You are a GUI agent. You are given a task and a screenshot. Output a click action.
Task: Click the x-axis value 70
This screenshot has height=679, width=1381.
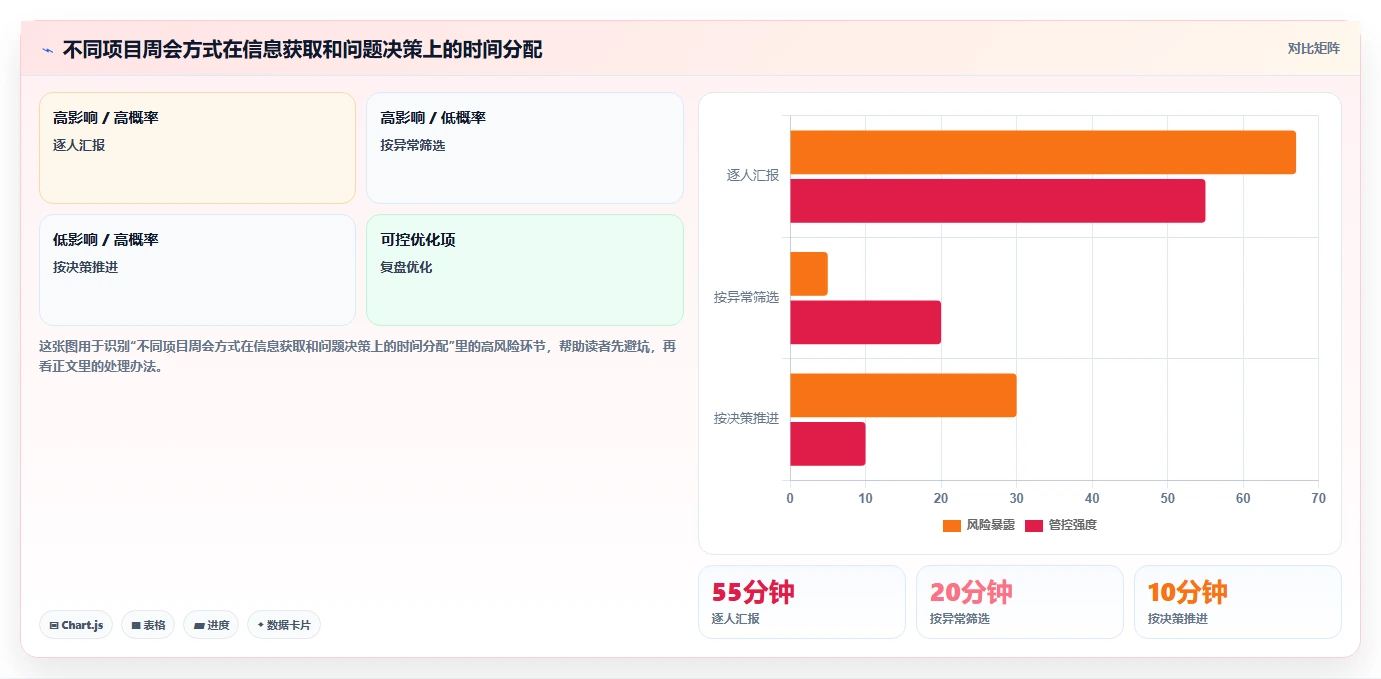[x=1318, y=498]
